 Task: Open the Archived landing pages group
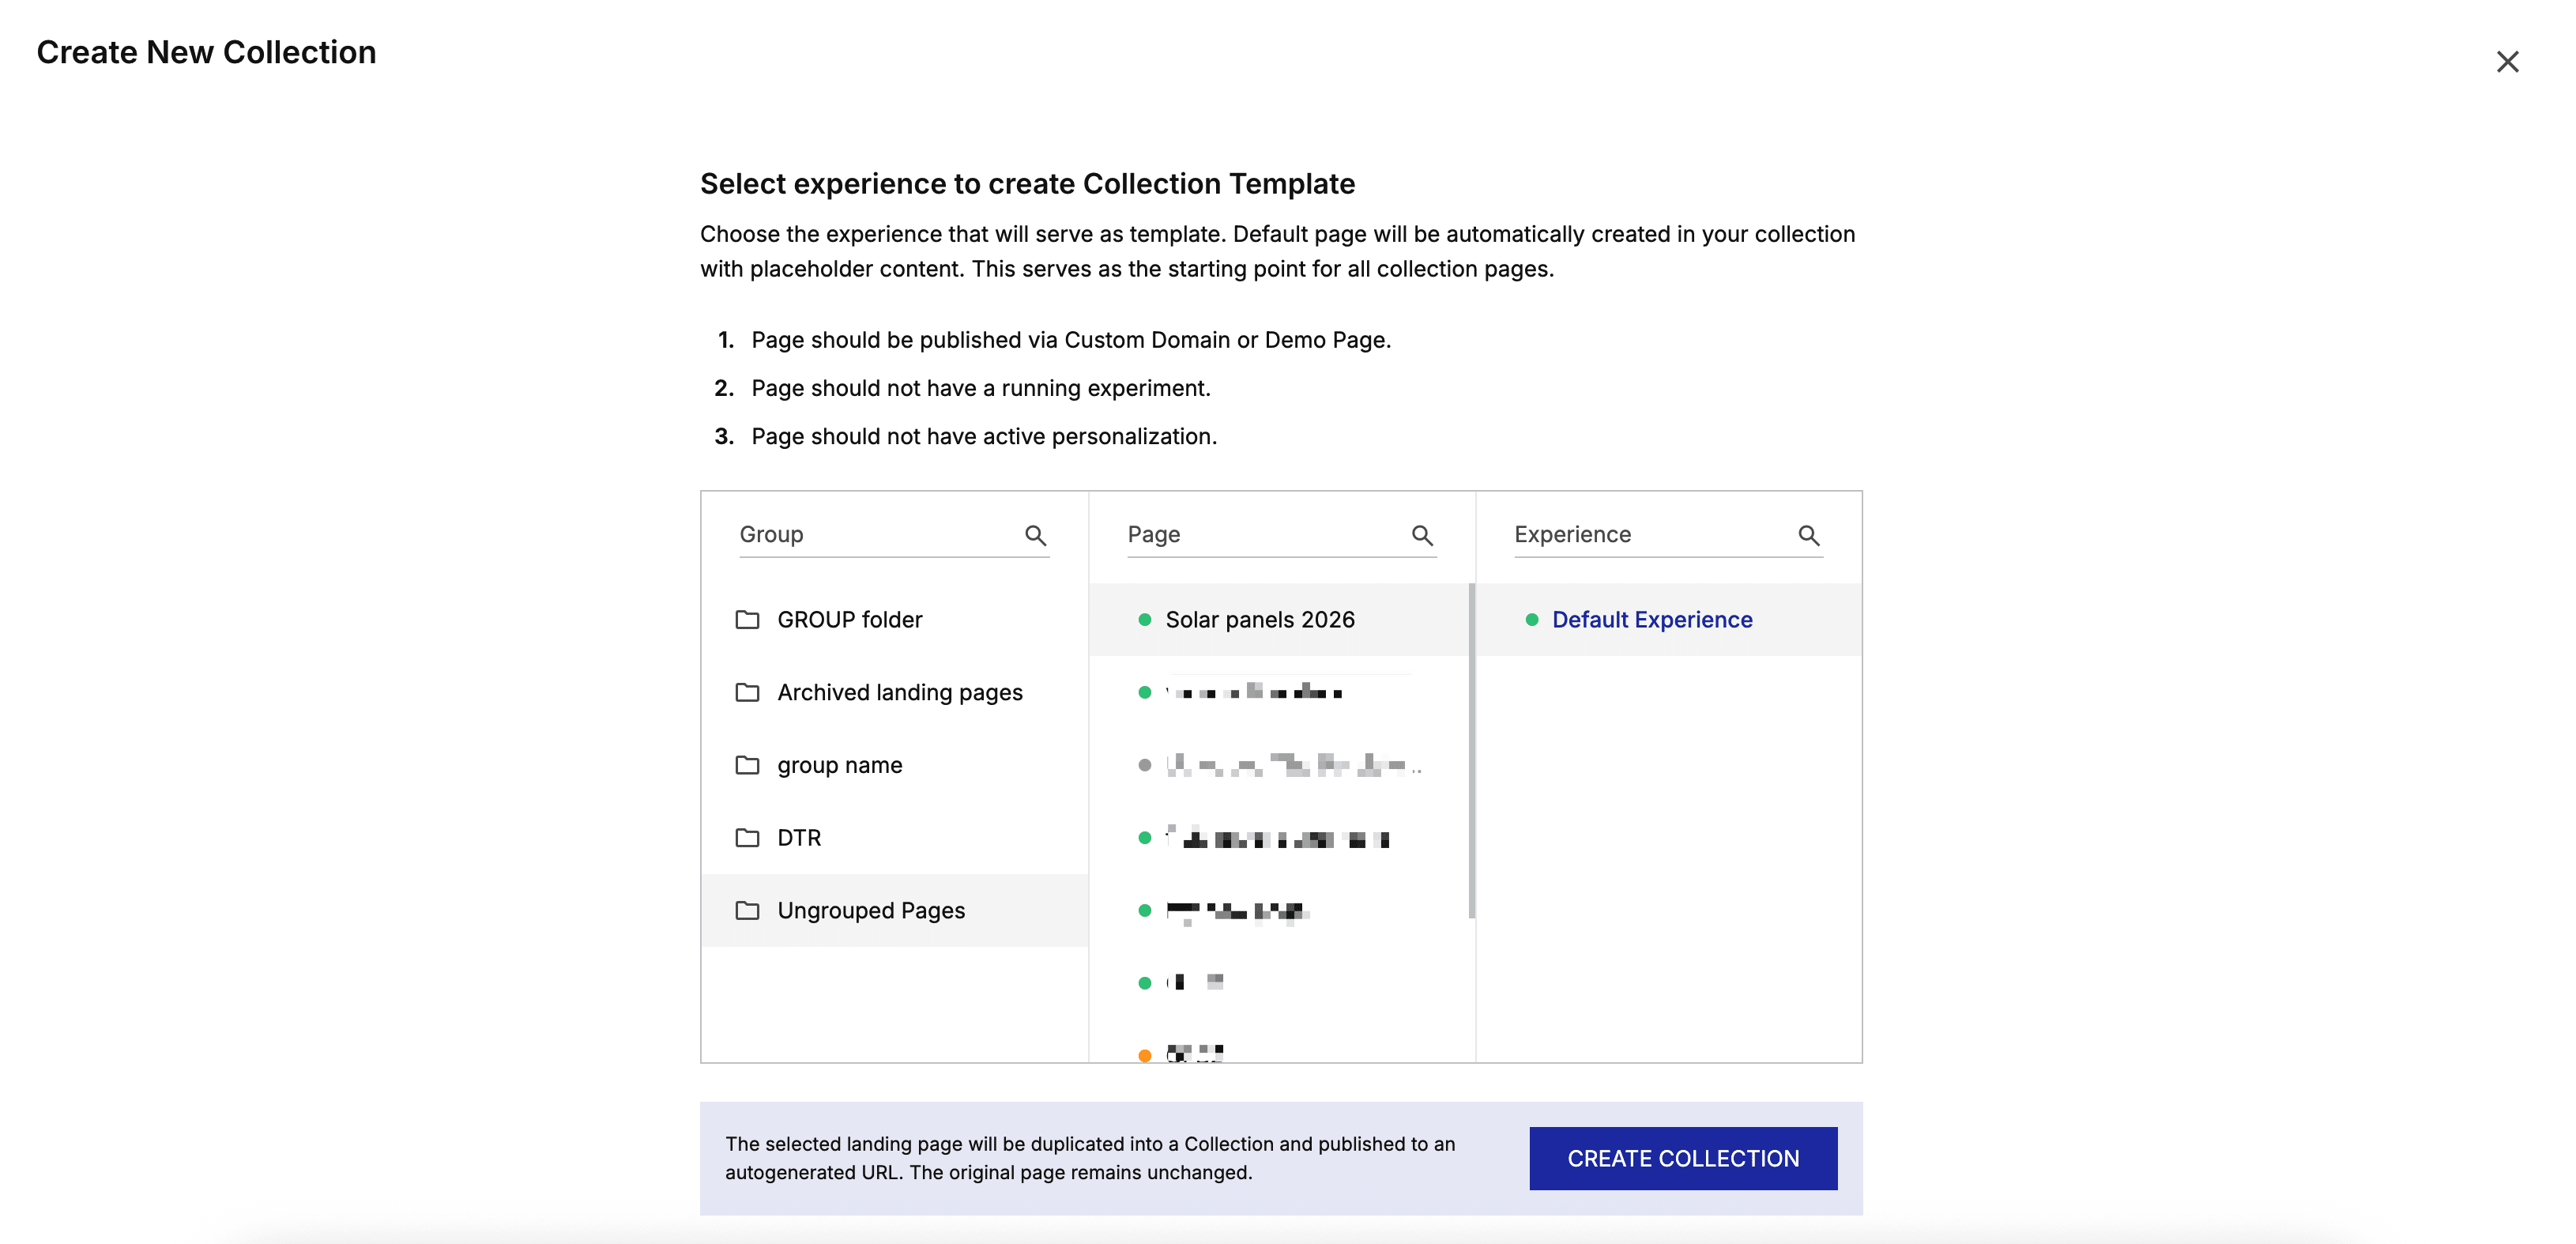point(899,692)
